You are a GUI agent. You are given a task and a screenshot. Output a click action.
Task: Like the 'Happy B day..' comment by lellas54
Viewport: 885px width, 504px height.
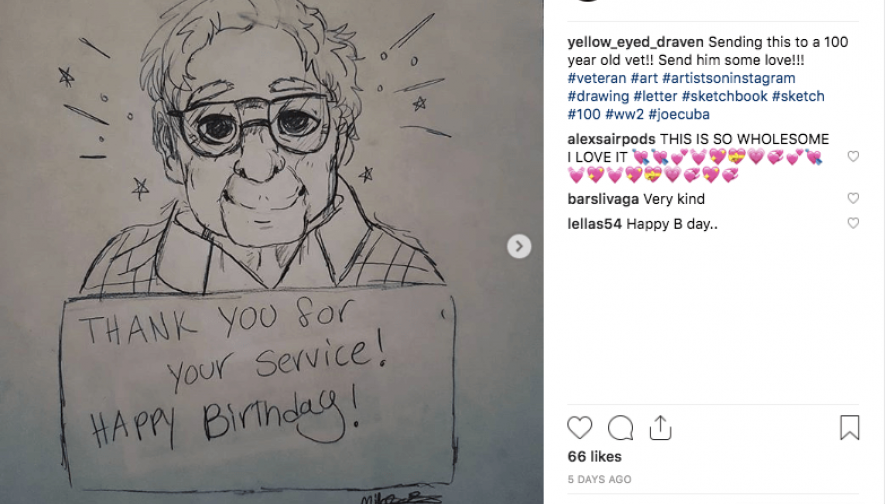coord(853,224)
